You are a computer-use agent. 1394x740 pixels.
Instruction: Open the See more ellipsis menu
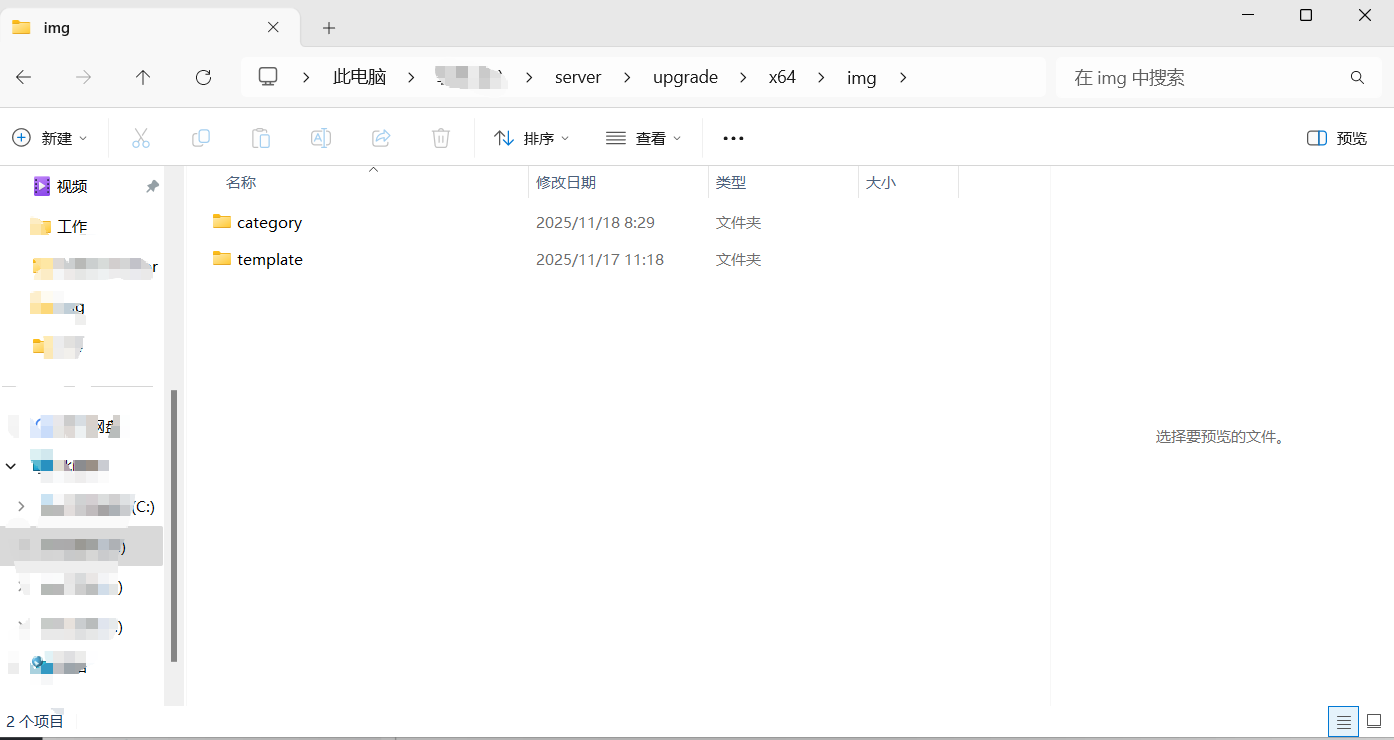click(x=733, y=138)
